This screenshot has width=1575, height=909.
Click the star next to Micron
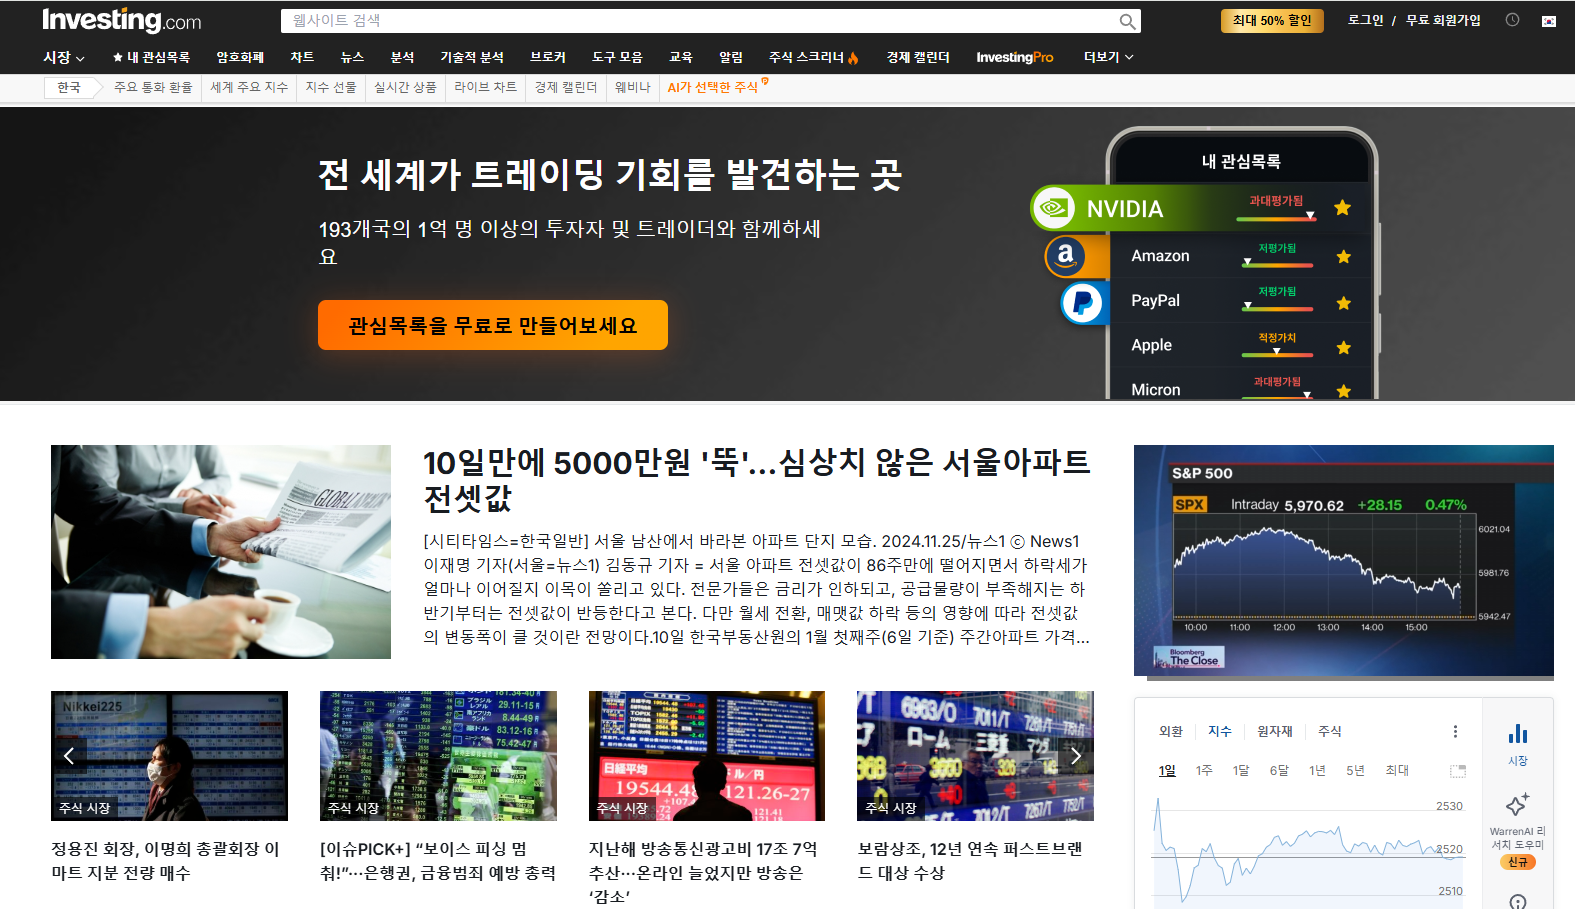pos(1343,390)
